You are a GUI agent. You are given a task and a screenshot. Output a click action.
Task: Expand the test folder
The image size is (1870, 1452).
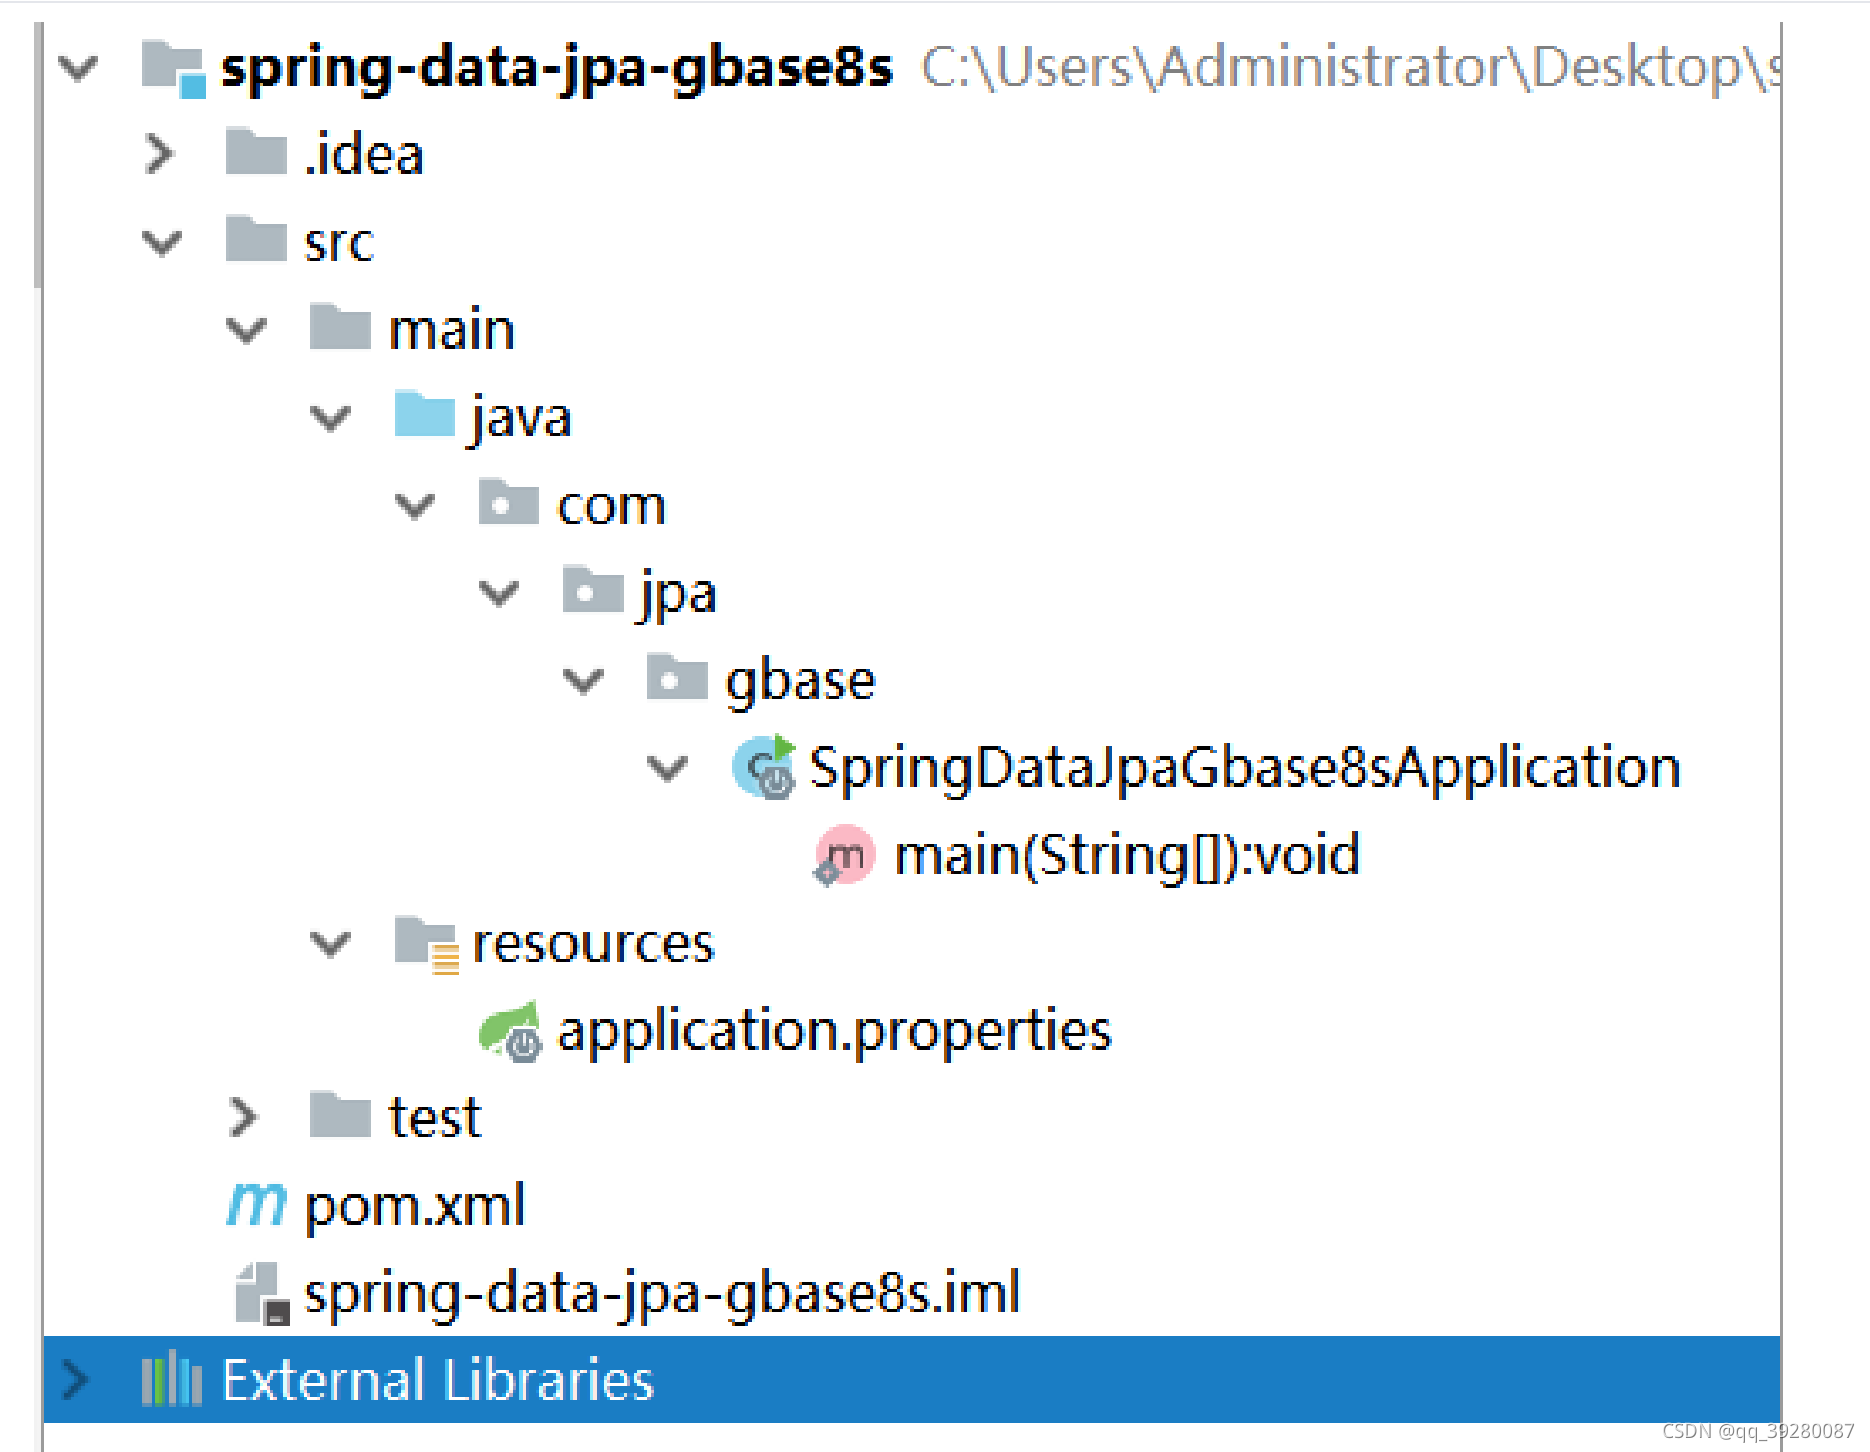[x=243, y=1117]
